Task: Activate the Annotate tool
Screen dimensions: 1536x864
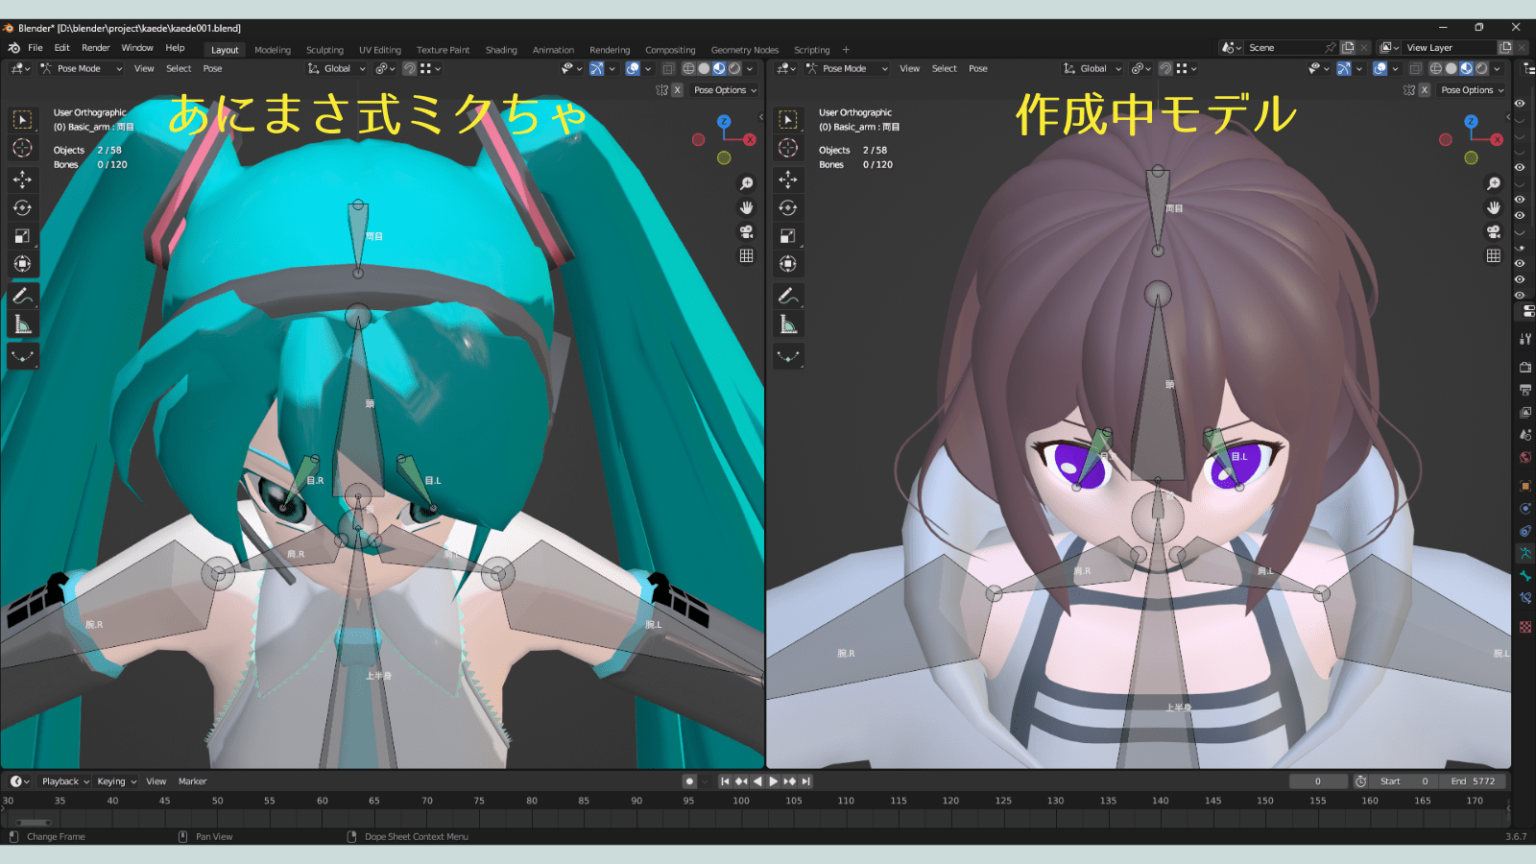Action: (22, 294)
